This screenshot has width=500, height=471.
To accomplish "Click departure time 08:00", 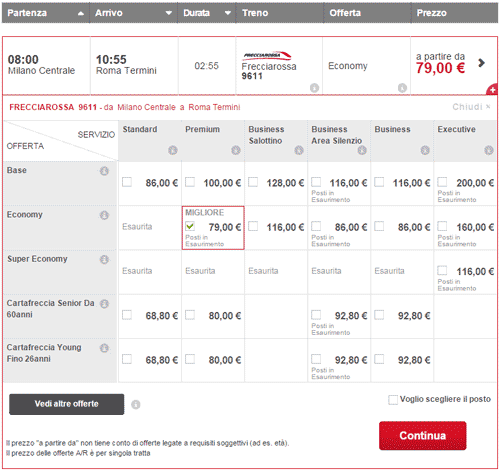I will pos(23,59).
